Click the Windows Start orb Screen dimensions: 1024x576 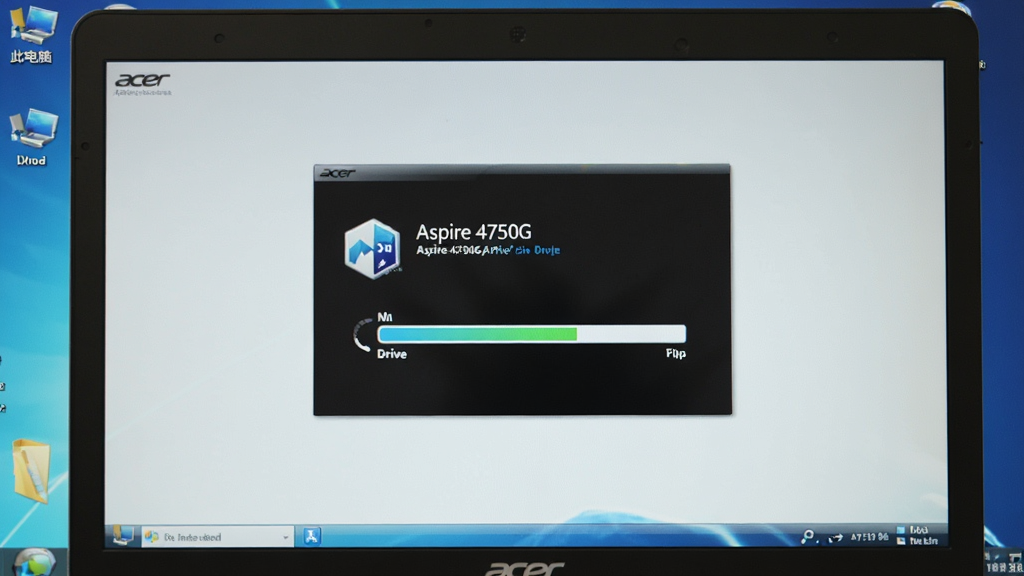[33, 562]
